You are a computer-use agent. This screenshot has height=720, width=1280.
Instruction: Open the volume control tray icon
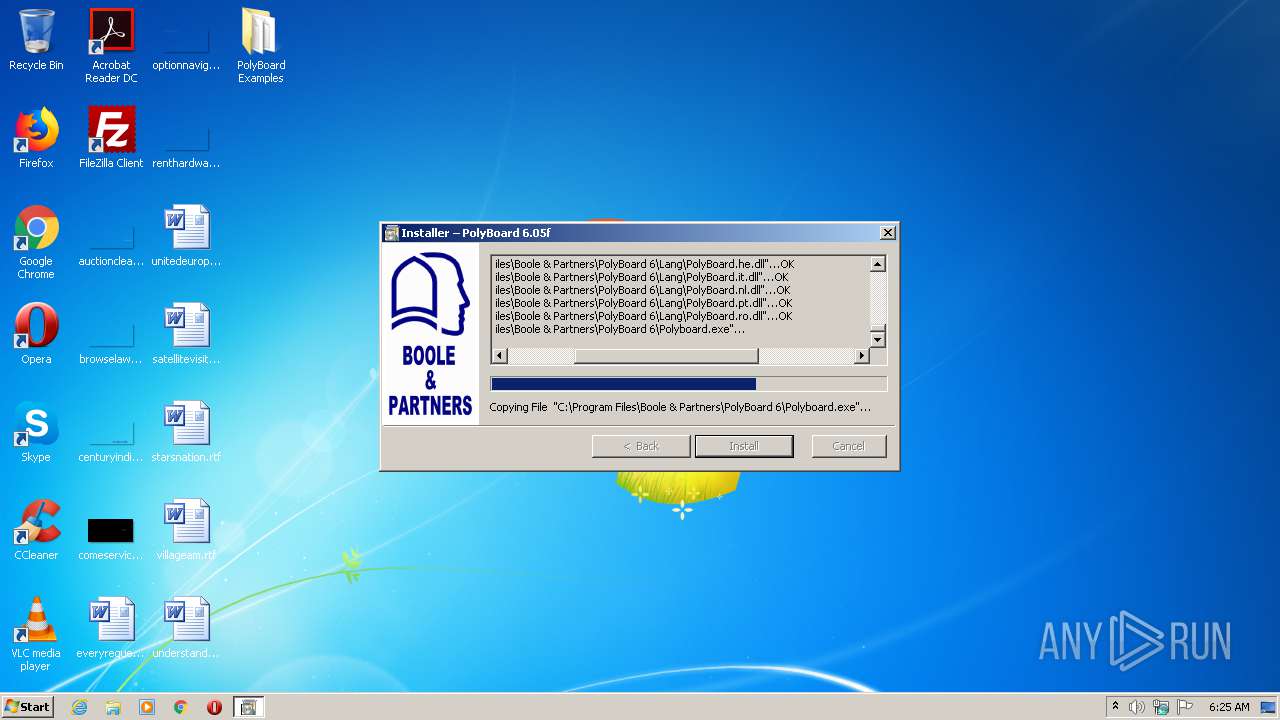point(1136,707)
